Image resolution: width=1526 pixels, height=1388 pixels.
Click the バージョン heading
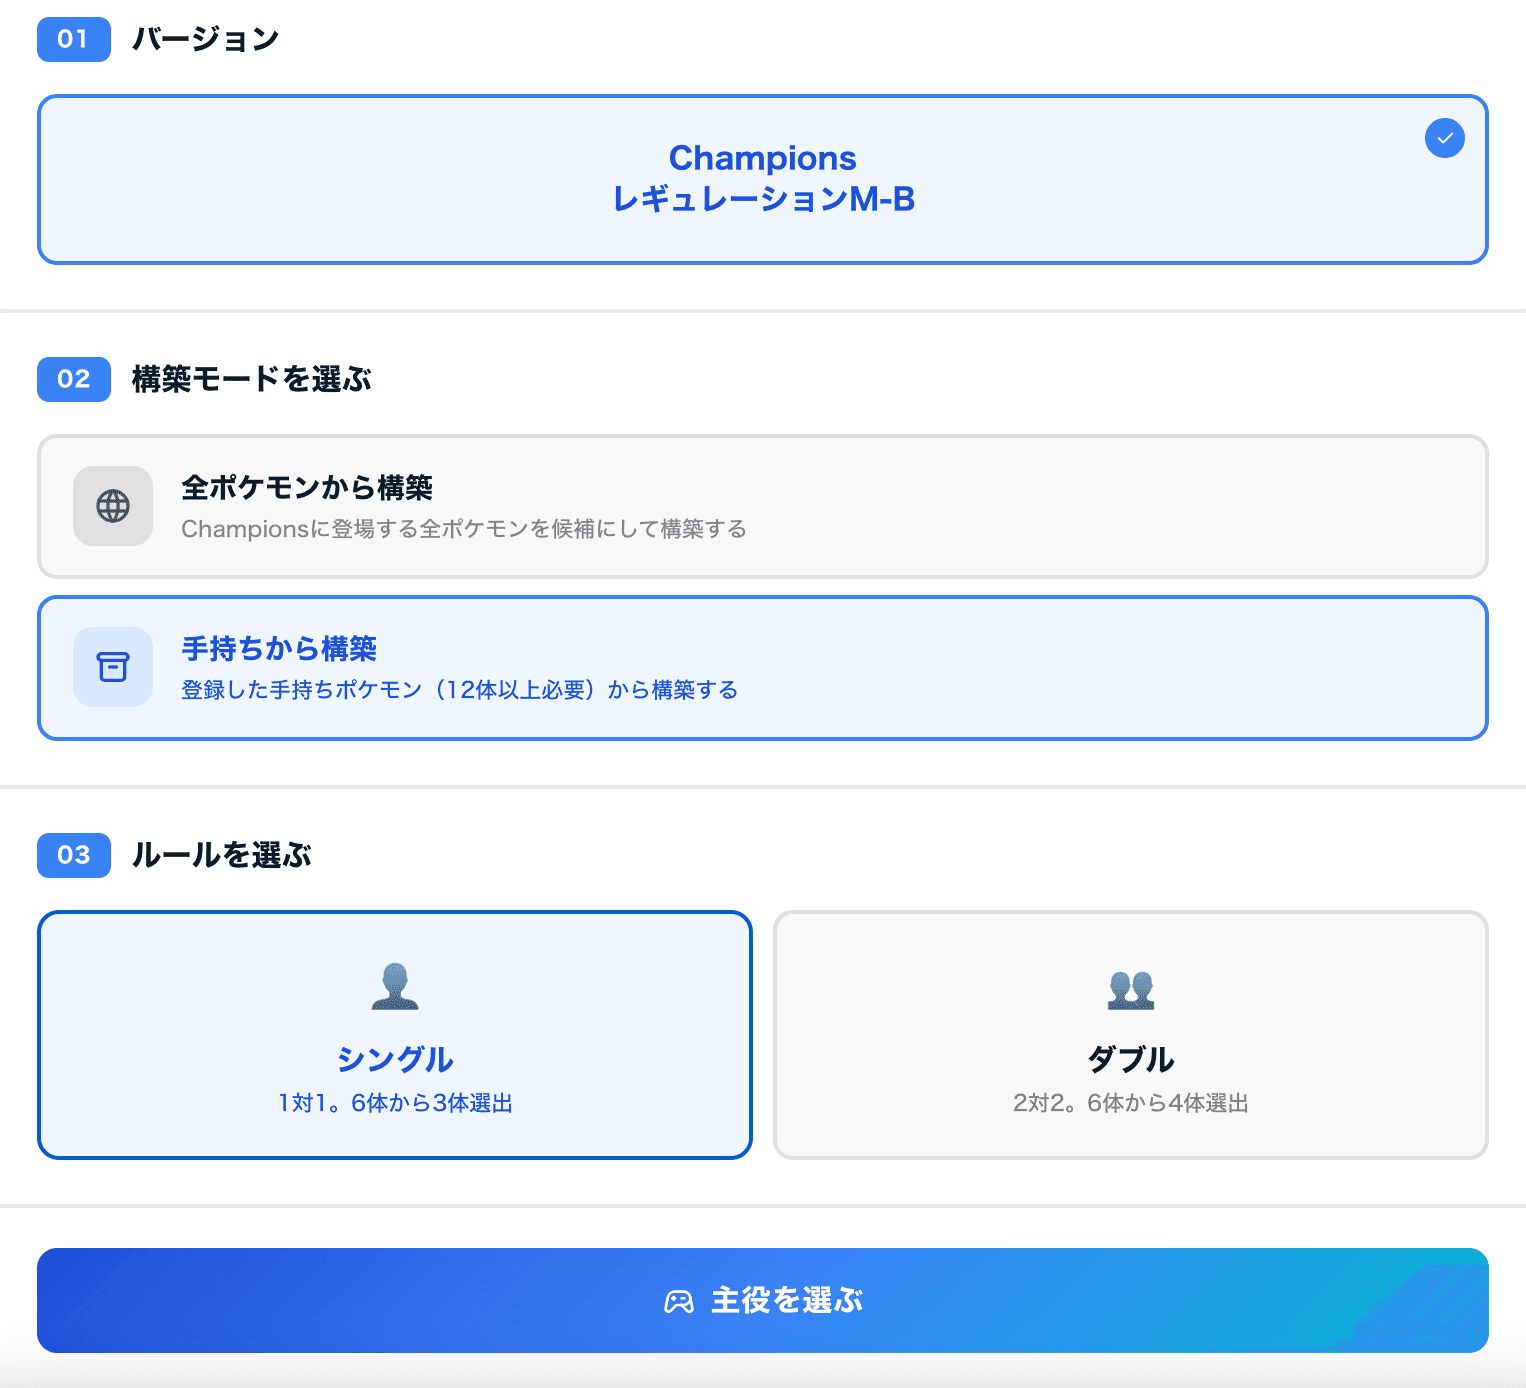206,39
